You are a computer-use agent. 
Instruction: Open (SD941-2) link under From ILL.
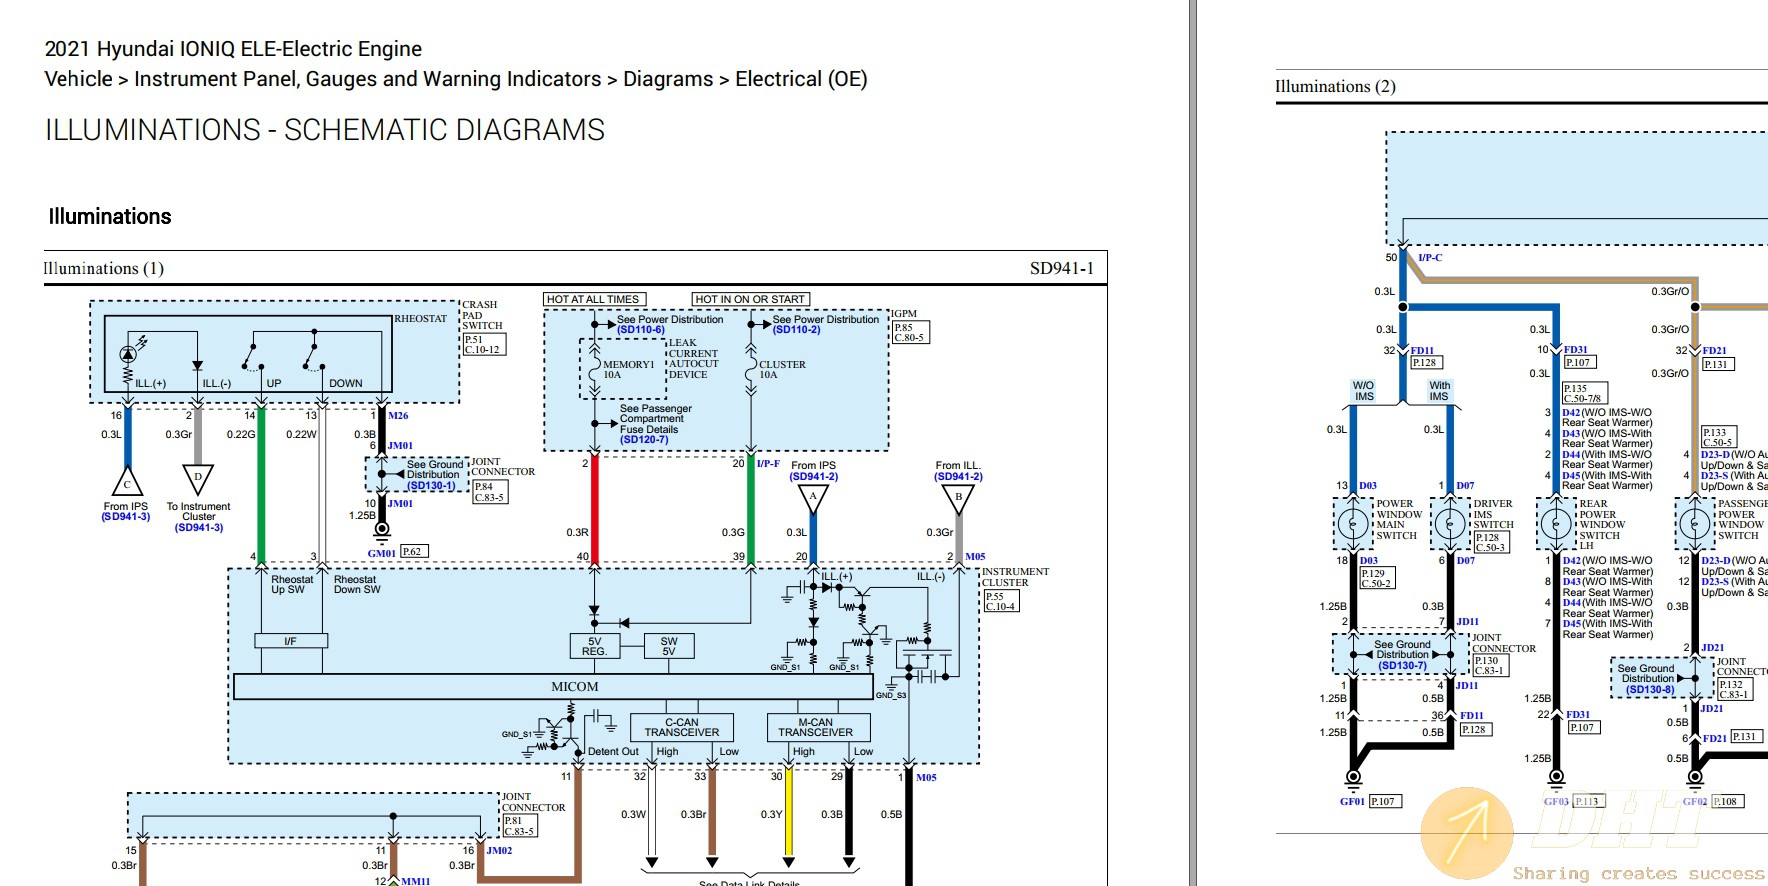[x=958, y=477]
